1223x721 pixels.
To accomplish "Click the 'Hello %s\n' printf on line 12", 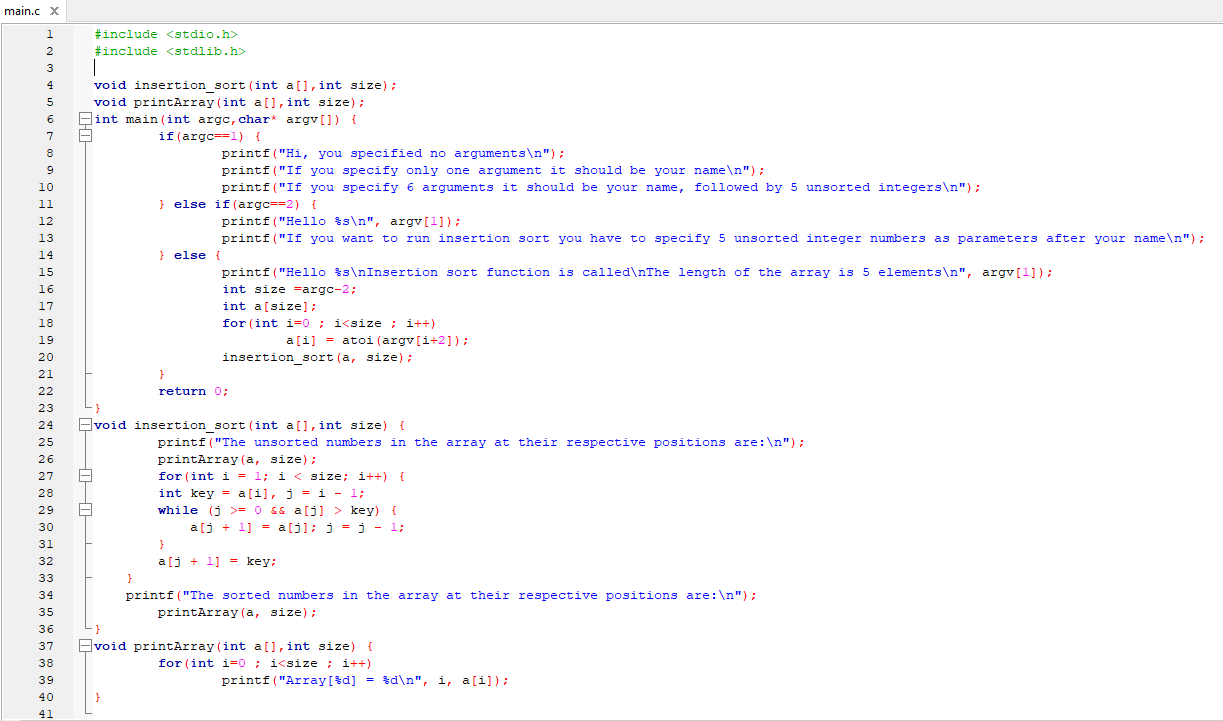I will (x=342, y=221).
